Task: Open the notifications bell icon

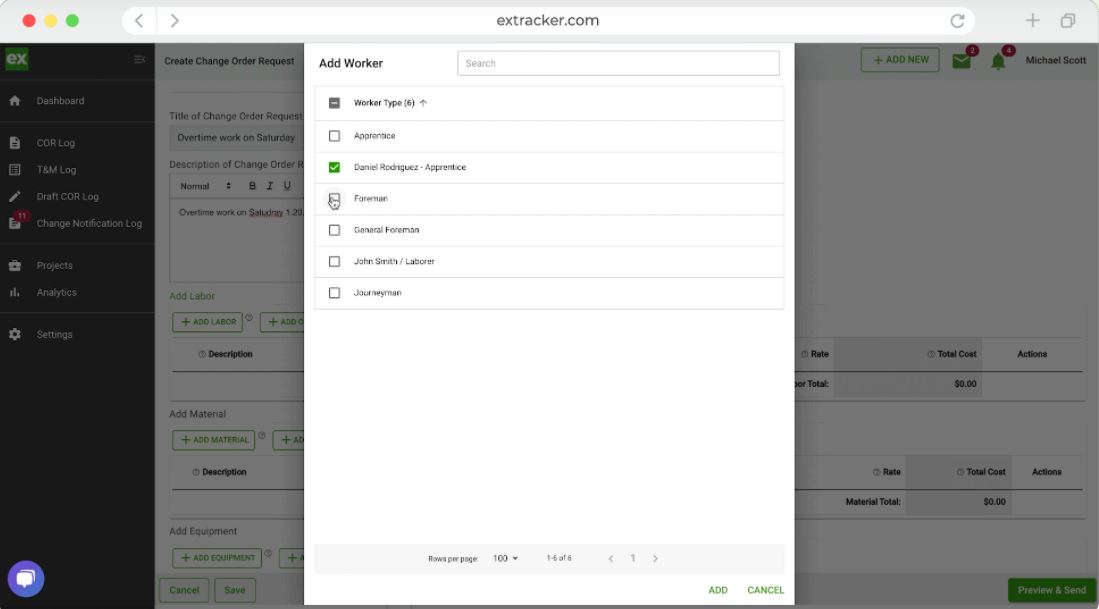Action: (998, 61)
